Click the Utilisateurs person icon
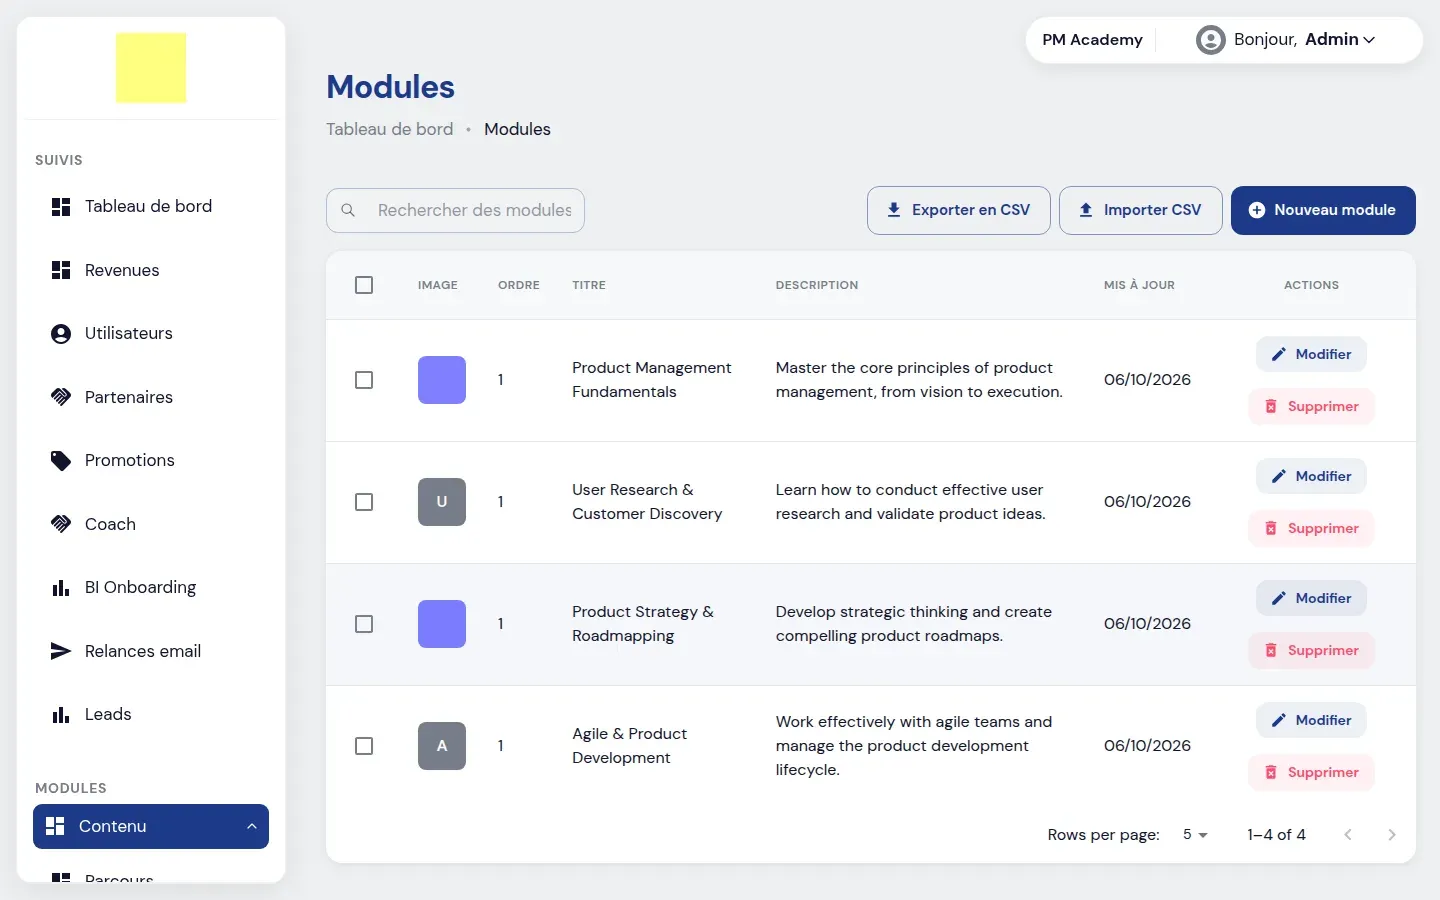This screenshot has height=900, width=1440. (61, 334)
